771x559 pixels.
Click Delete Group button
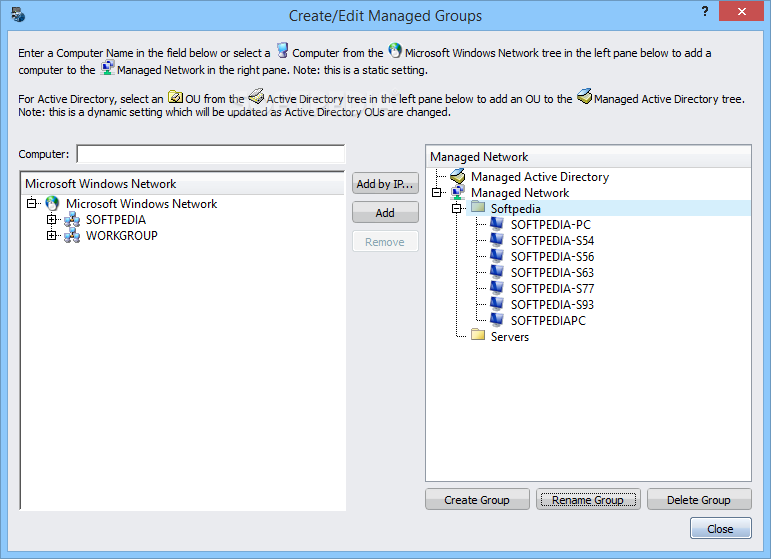[699, 500]
